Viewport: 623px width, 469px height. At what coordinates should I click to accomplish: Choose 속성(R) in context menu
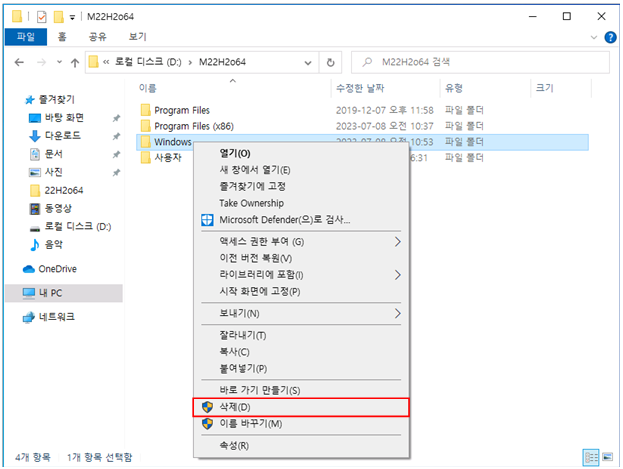[301, 446]
